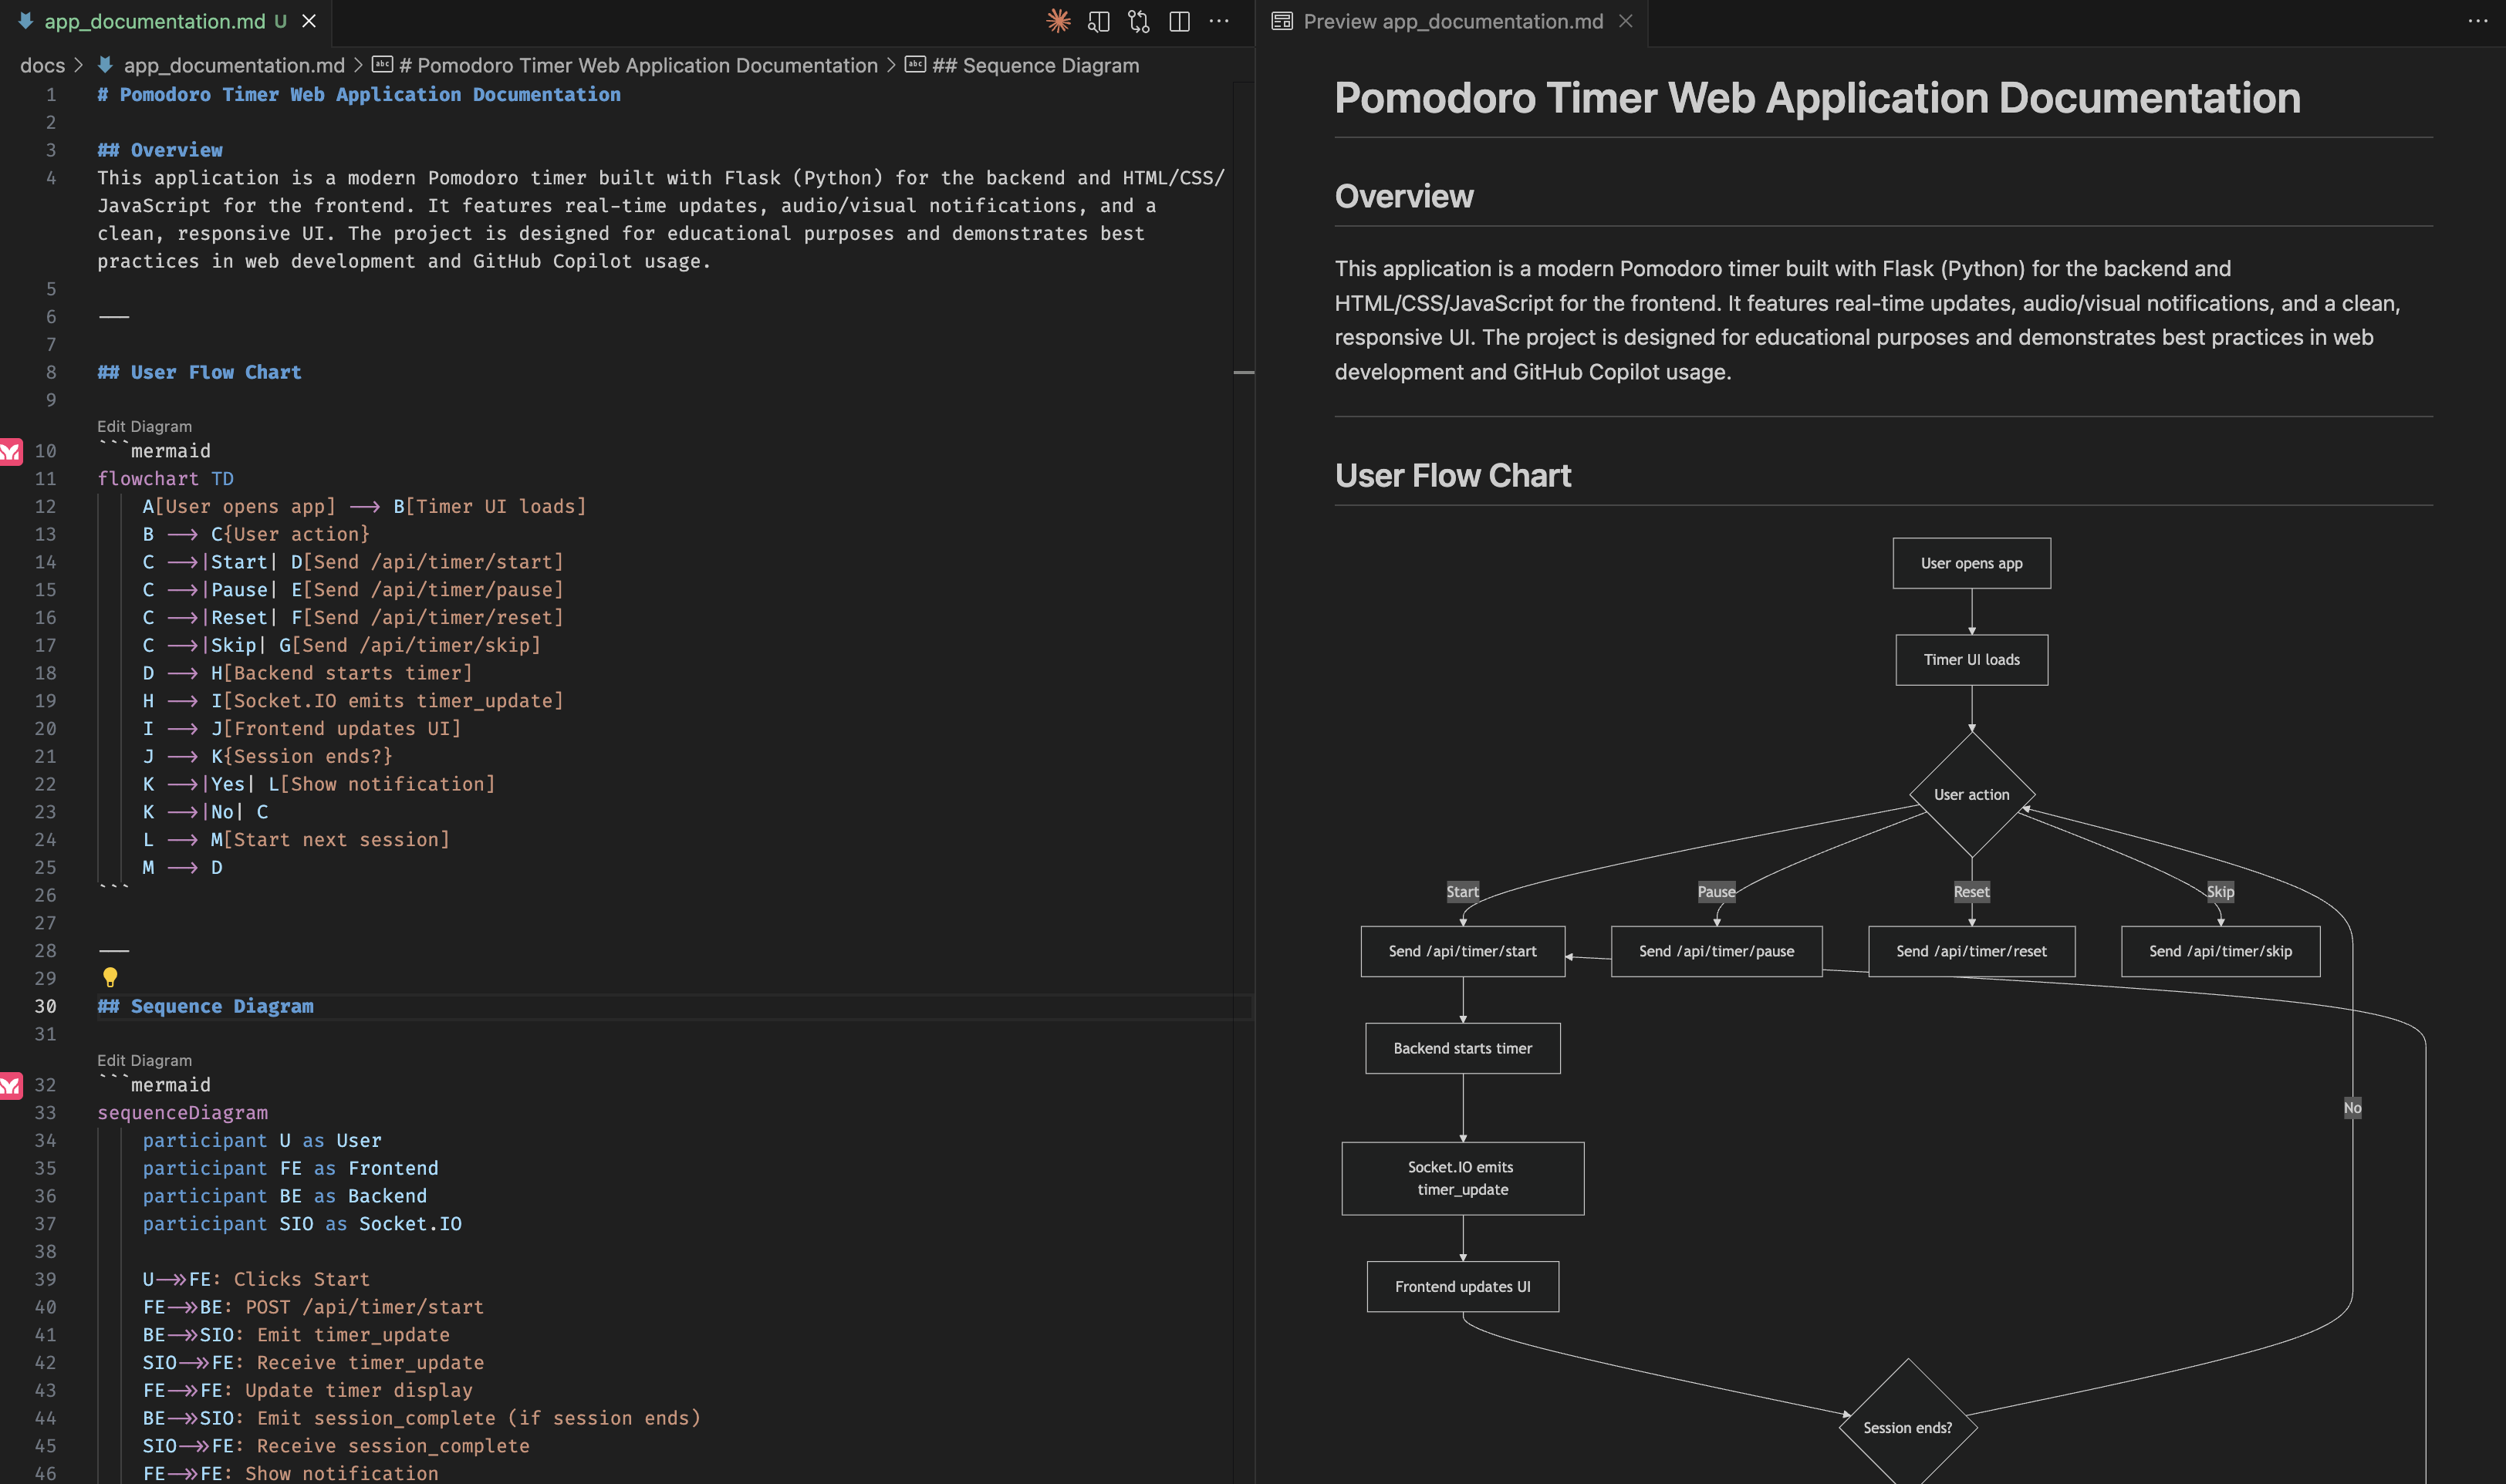Open Markdown preview to the side

tap(1098, 21)
